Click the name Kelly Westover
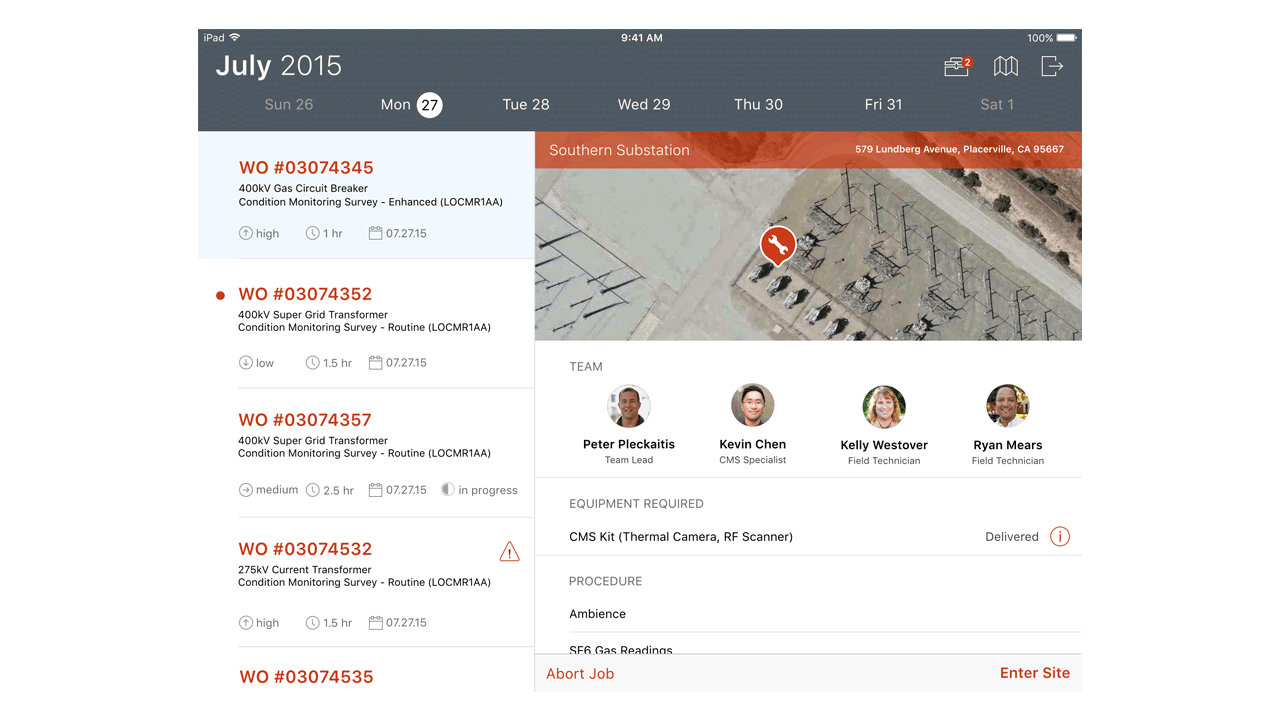Image resolution: width=1280 pixels, height=720 pixels. coord(884,445)
